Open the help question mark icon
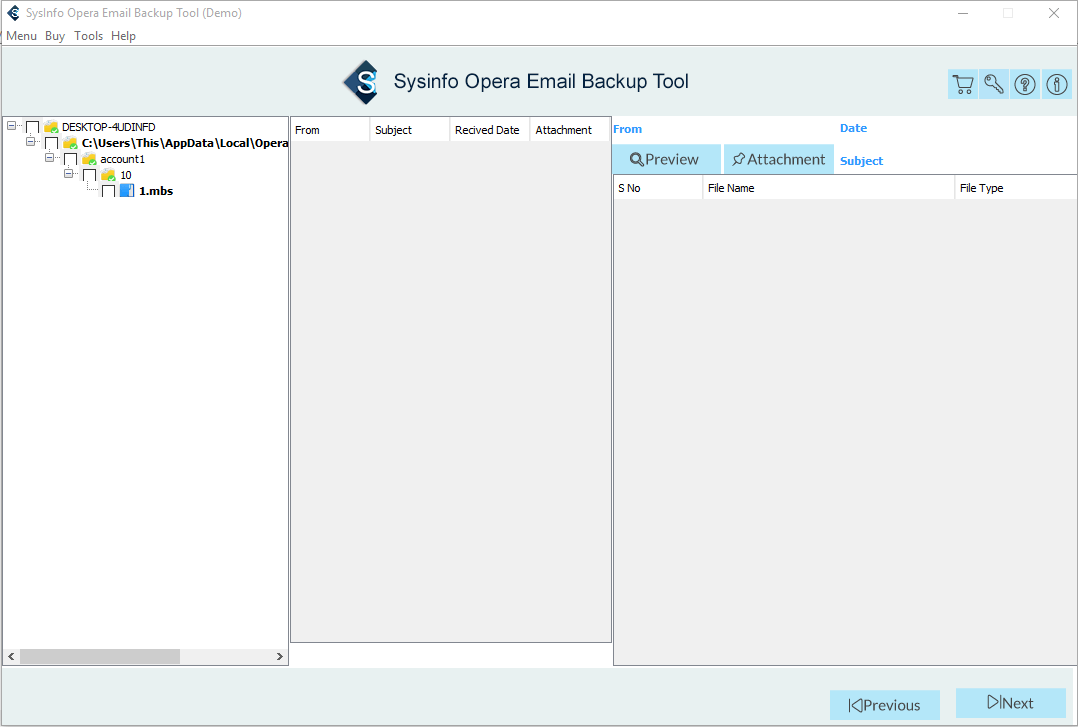 click(1025, 85)
